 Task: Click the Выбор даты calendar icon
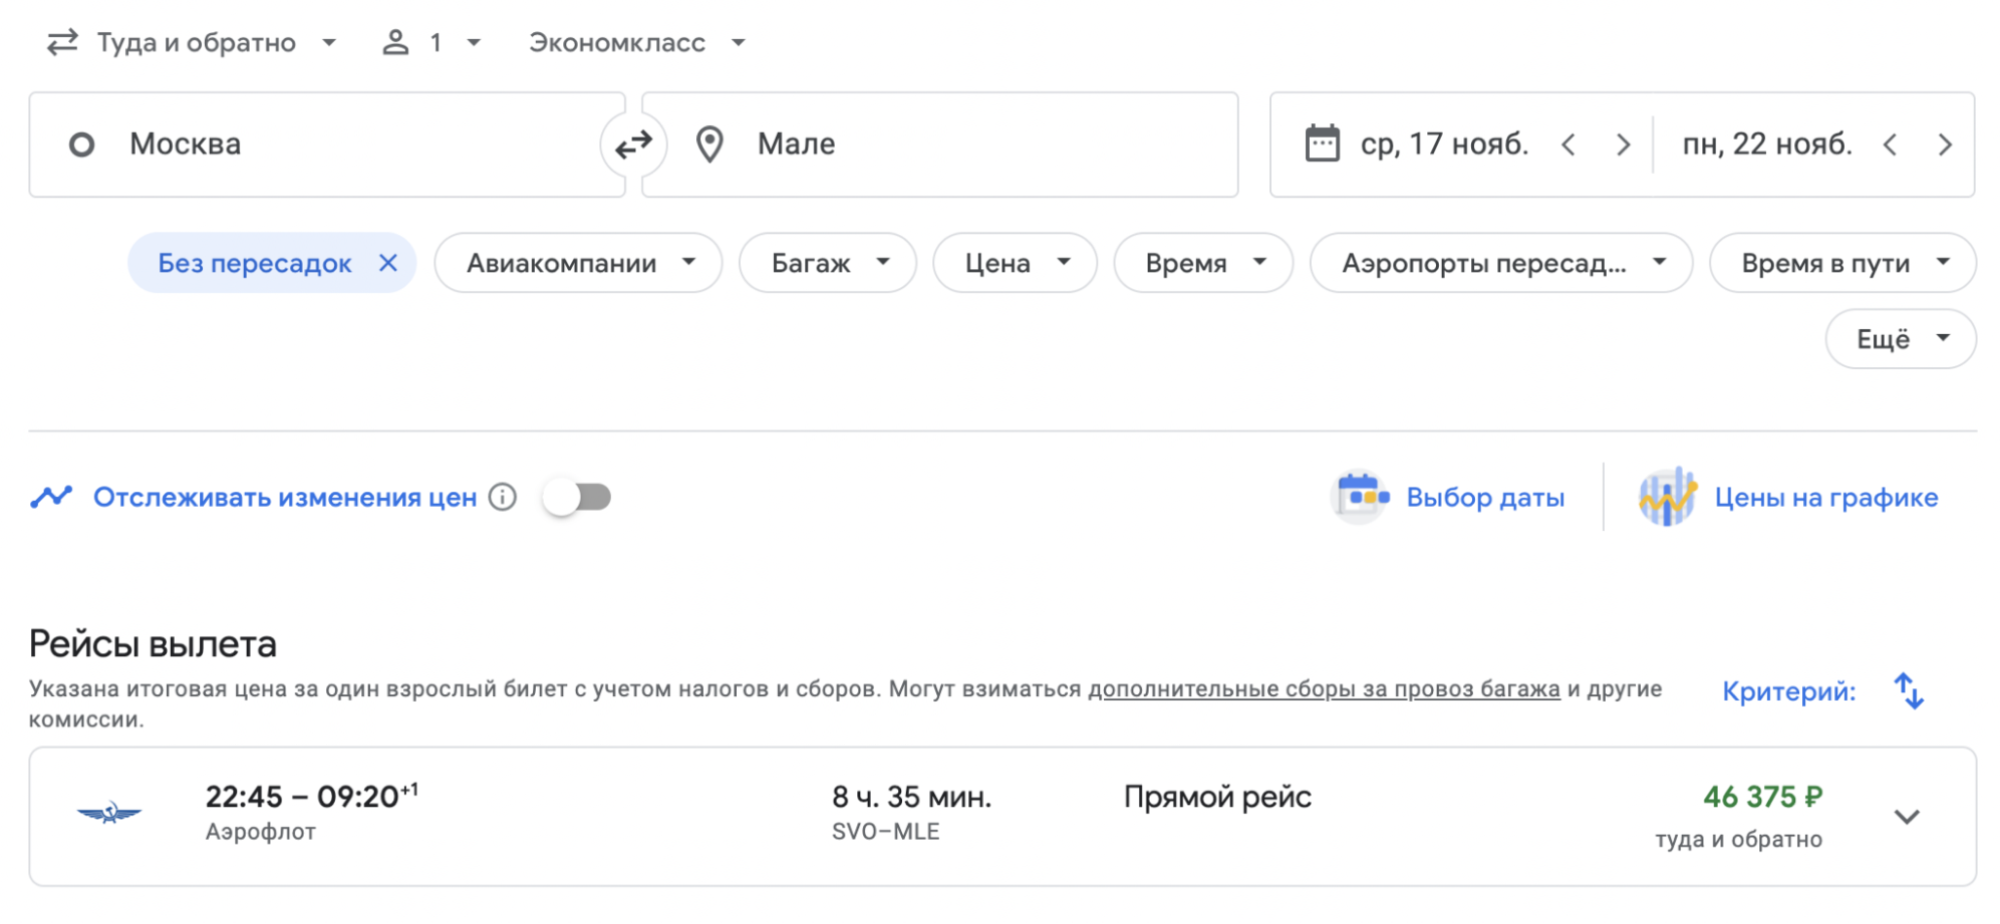coord(1361,497)
